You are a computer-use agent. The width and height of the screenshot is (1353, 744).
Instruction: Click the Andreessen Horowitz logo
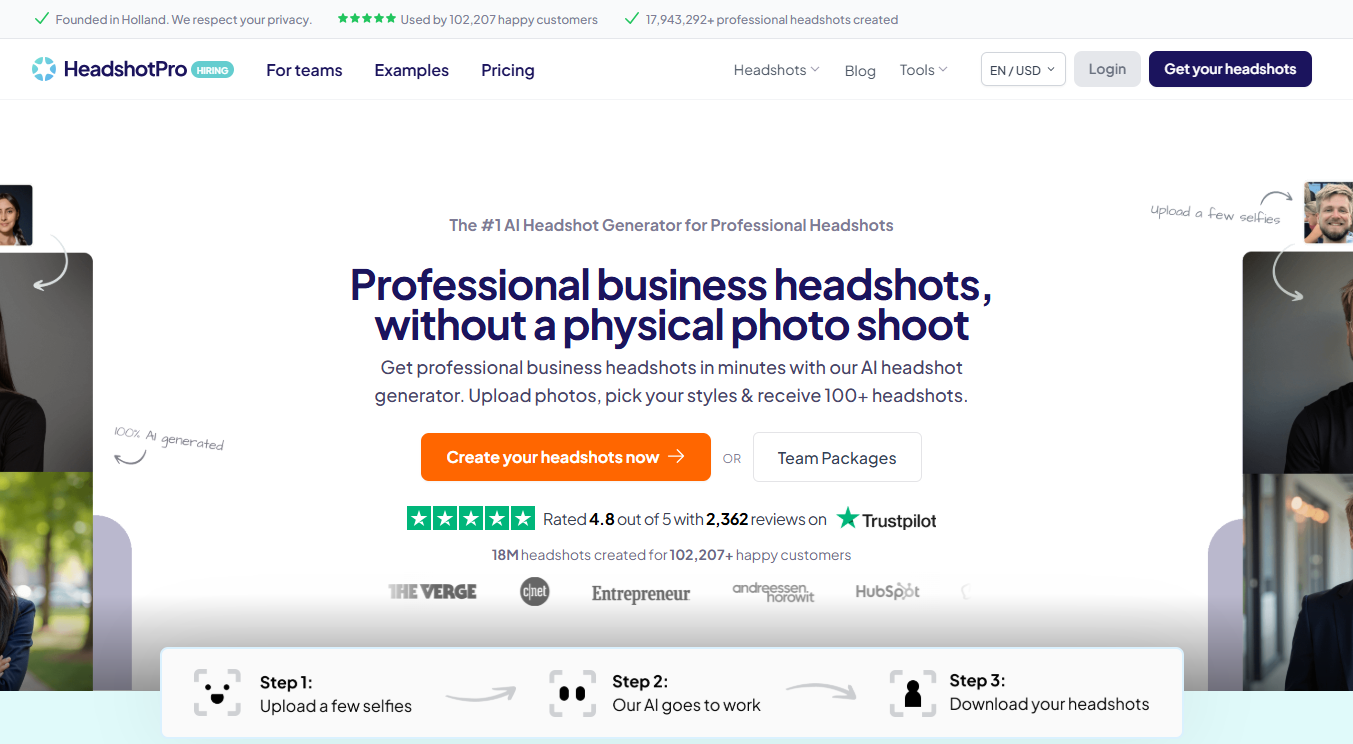pyautogui.click(x=773, y=592)
